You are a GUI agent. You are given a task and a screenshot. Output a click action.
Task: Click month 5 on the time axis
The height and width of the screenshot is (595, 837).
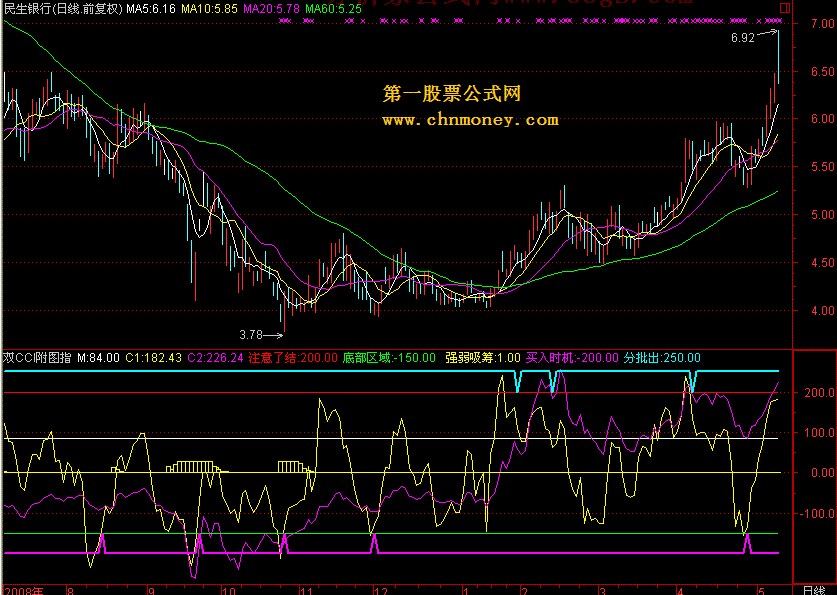point(760,591)
